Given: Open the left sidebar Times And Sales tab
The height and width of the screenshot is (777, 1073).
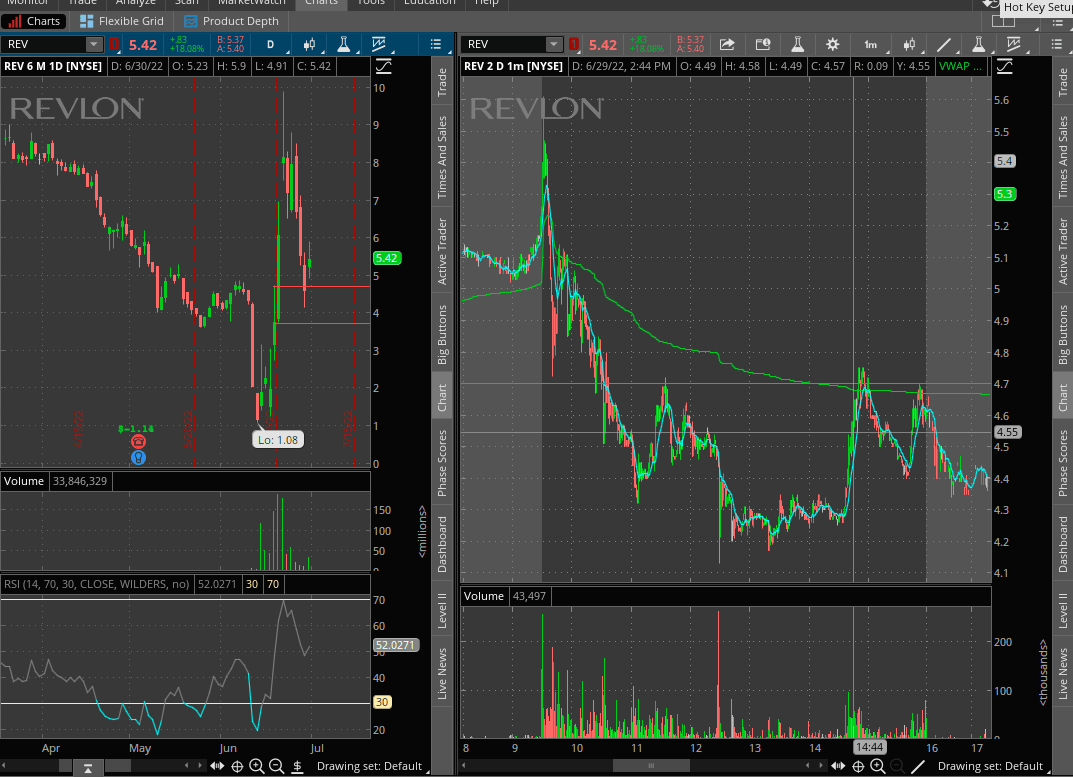Looking at the screenshot, I should click(x=442, y=157).
